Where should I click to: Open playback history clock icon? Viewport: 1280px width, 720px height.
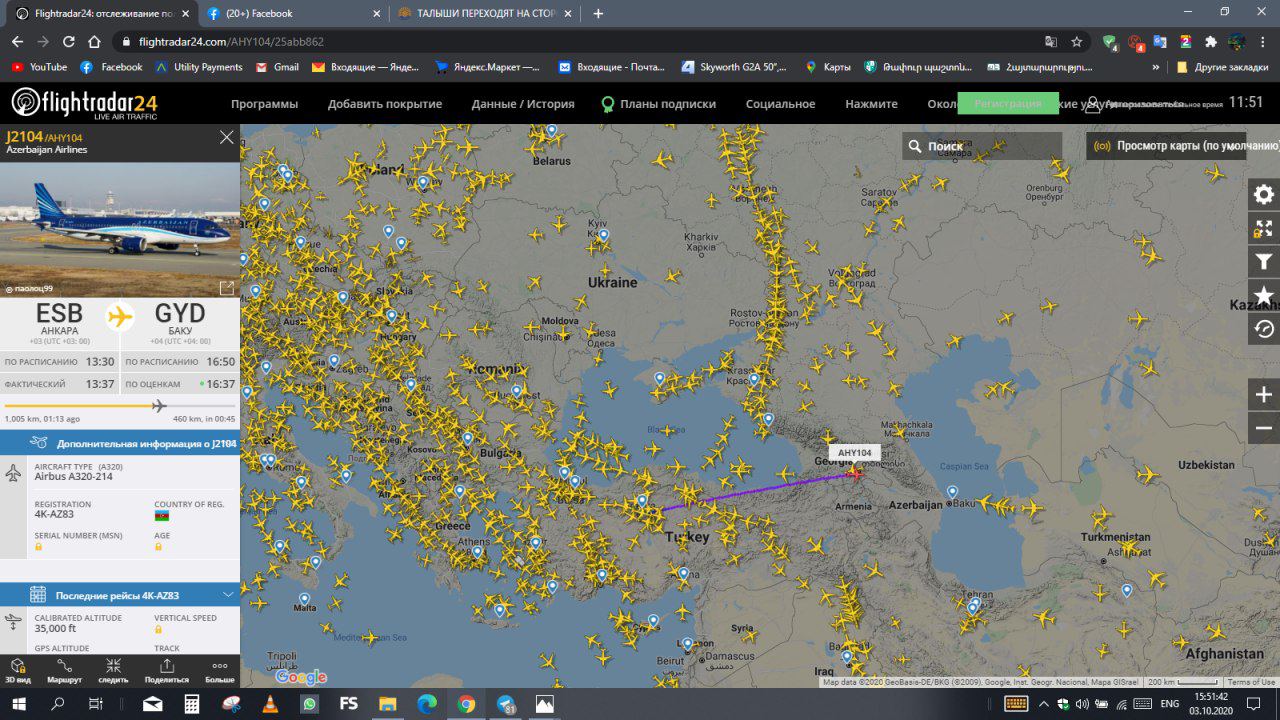tap(1264, 328)
